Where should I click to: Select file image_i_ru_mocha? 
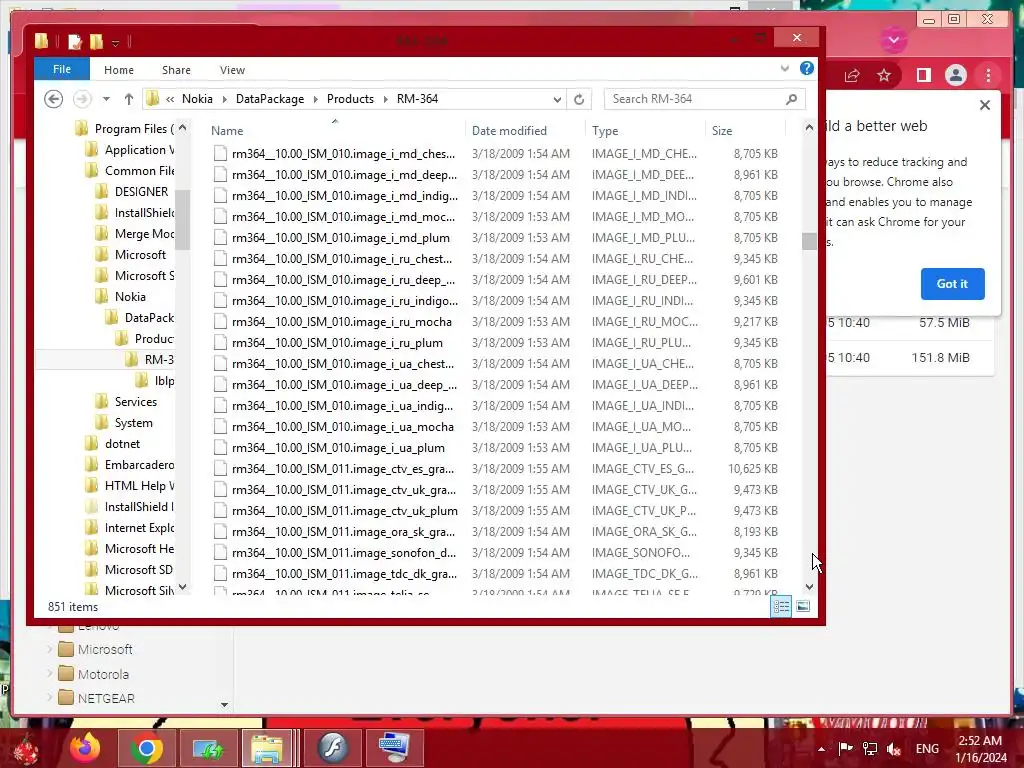[x=342, y=321]
